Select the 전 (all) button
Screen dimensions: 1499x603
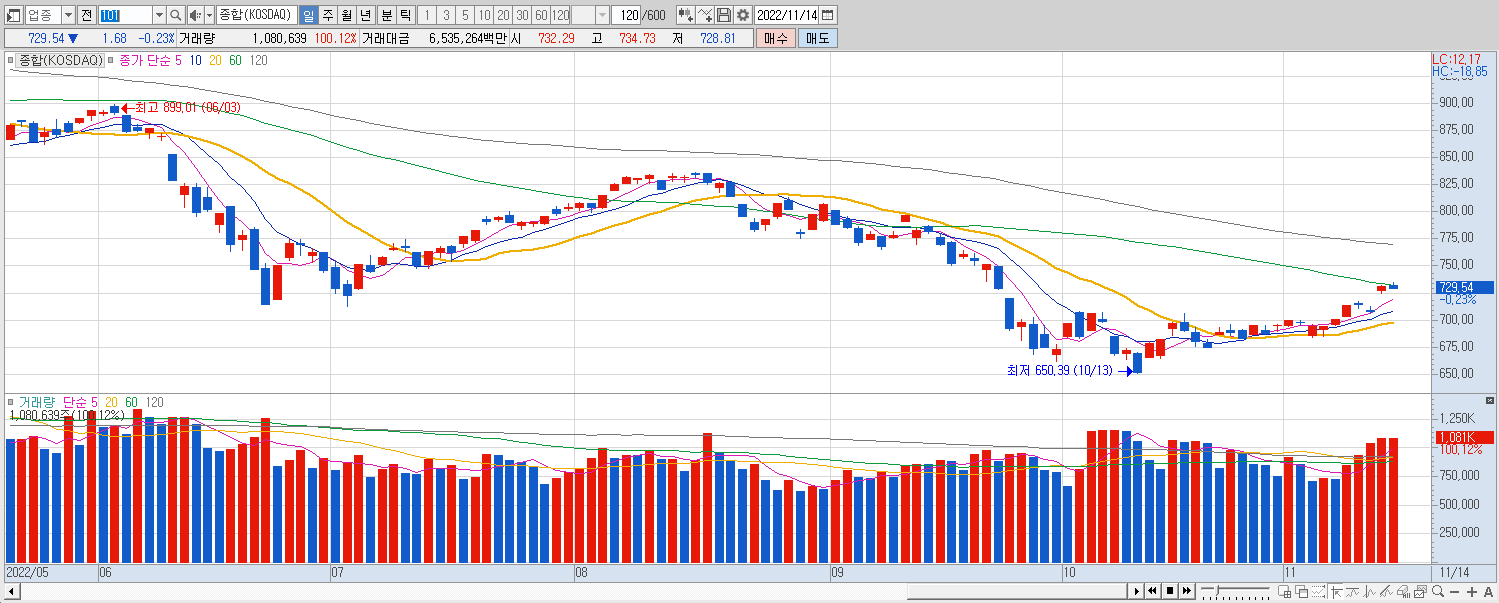86,15
